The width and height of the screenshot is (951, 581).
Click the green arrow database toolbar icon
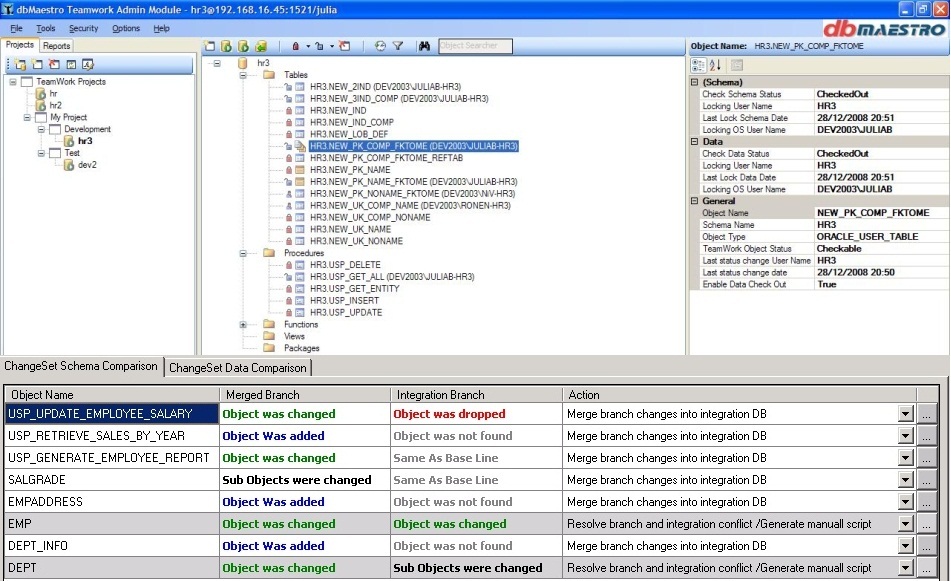[260, 46]
